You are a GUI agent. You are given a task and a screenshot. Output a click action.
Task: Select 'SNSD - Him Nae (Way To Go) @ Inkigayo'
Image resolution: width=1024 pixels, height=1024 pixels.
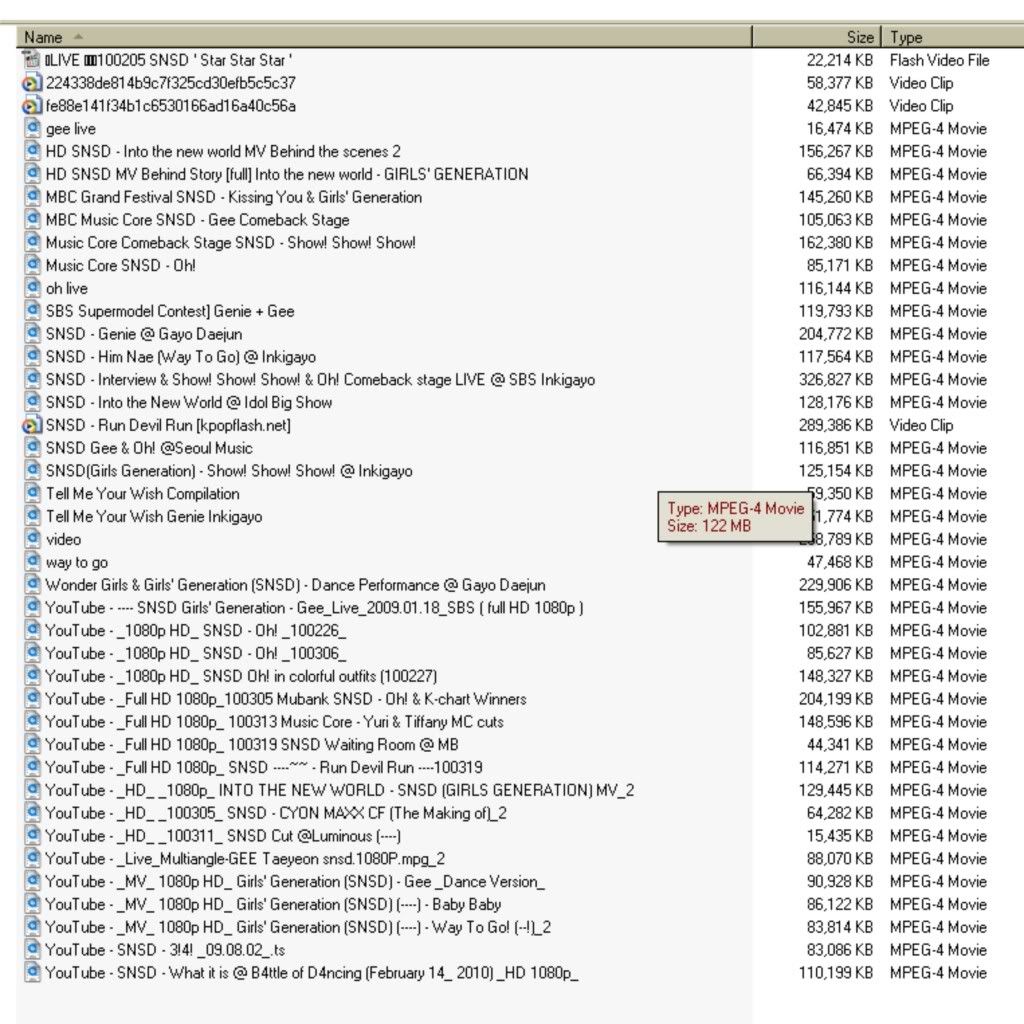tap(181, 357)
